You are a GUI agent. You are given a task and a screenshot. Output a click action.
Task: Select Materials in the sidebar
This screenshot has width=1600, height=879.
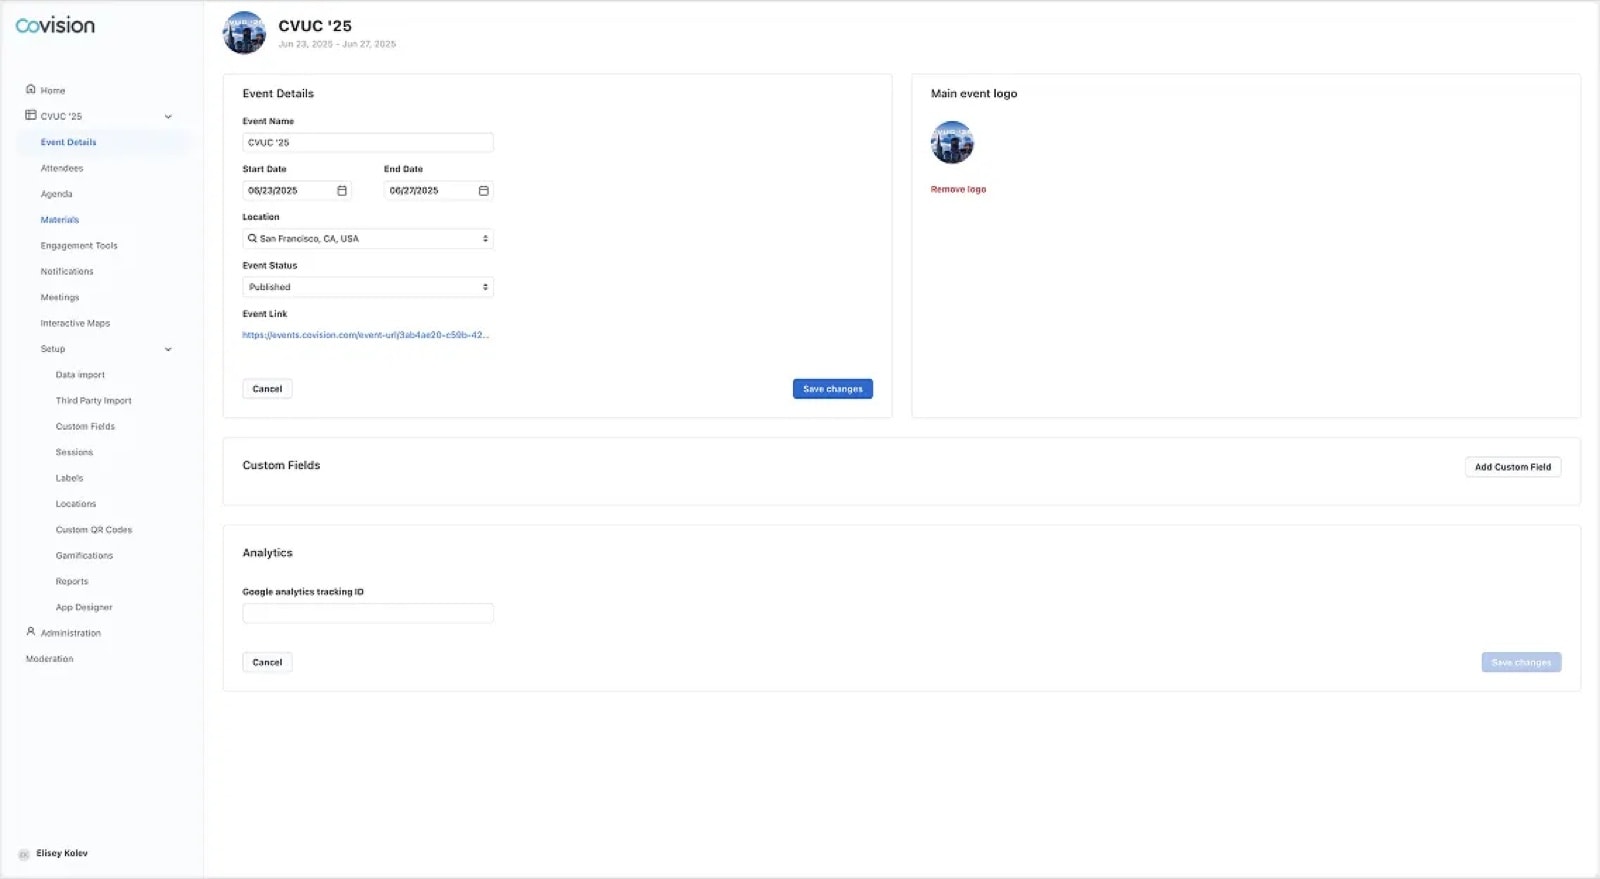[60, 220]
